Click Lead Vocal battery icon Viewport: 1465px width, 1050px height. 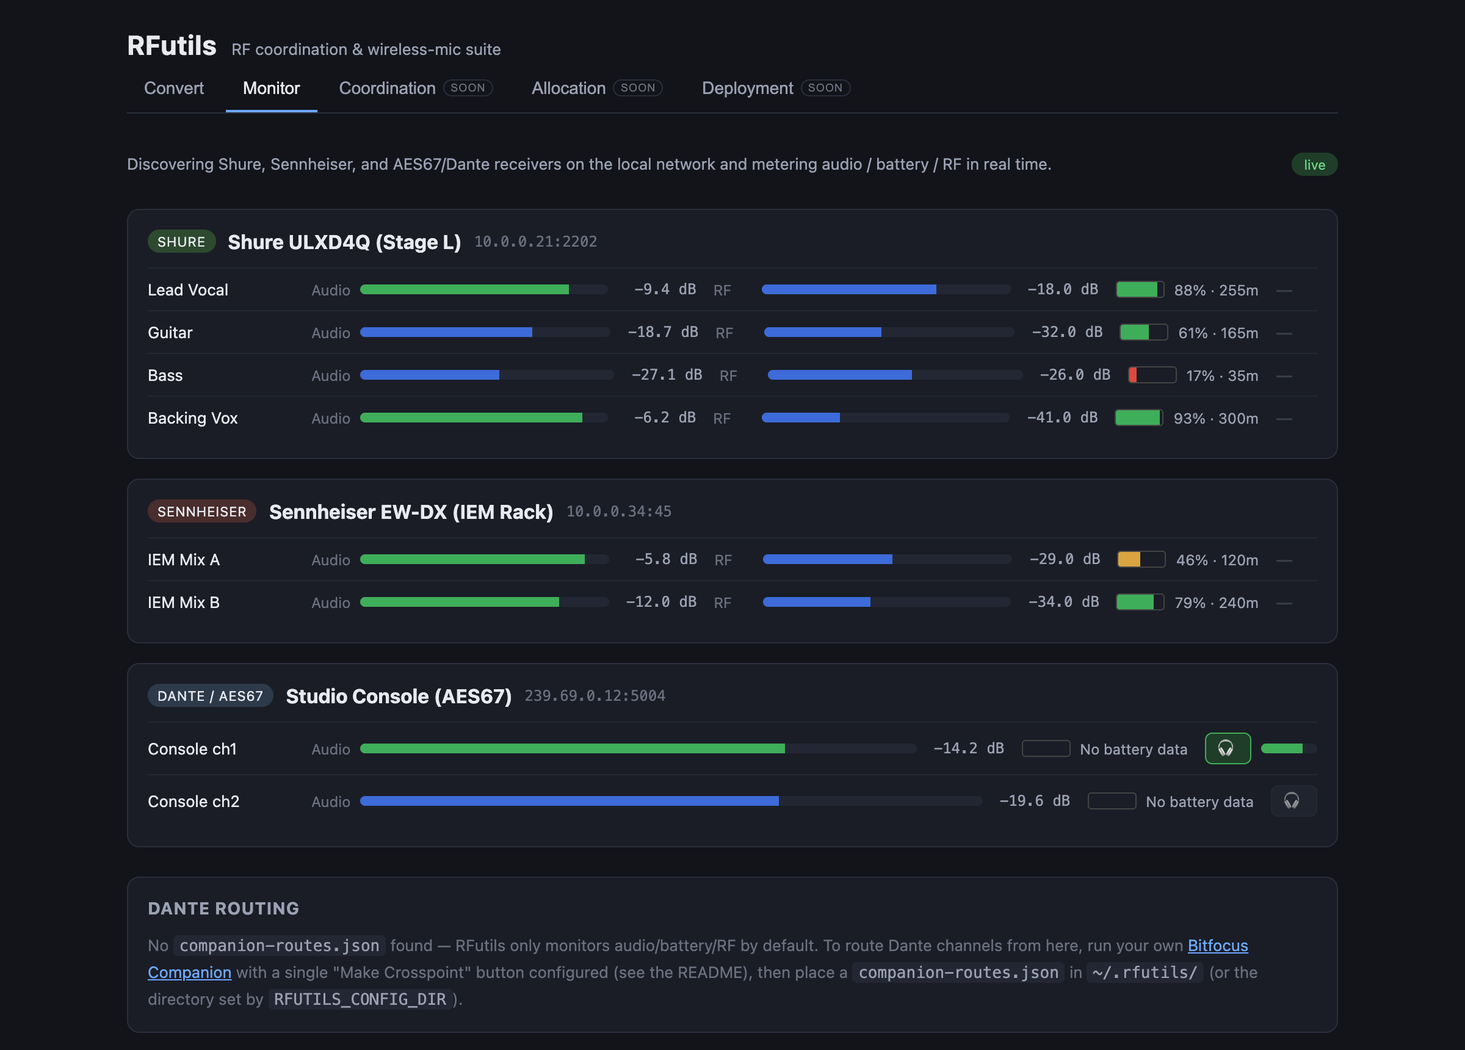click(1140, 290)
